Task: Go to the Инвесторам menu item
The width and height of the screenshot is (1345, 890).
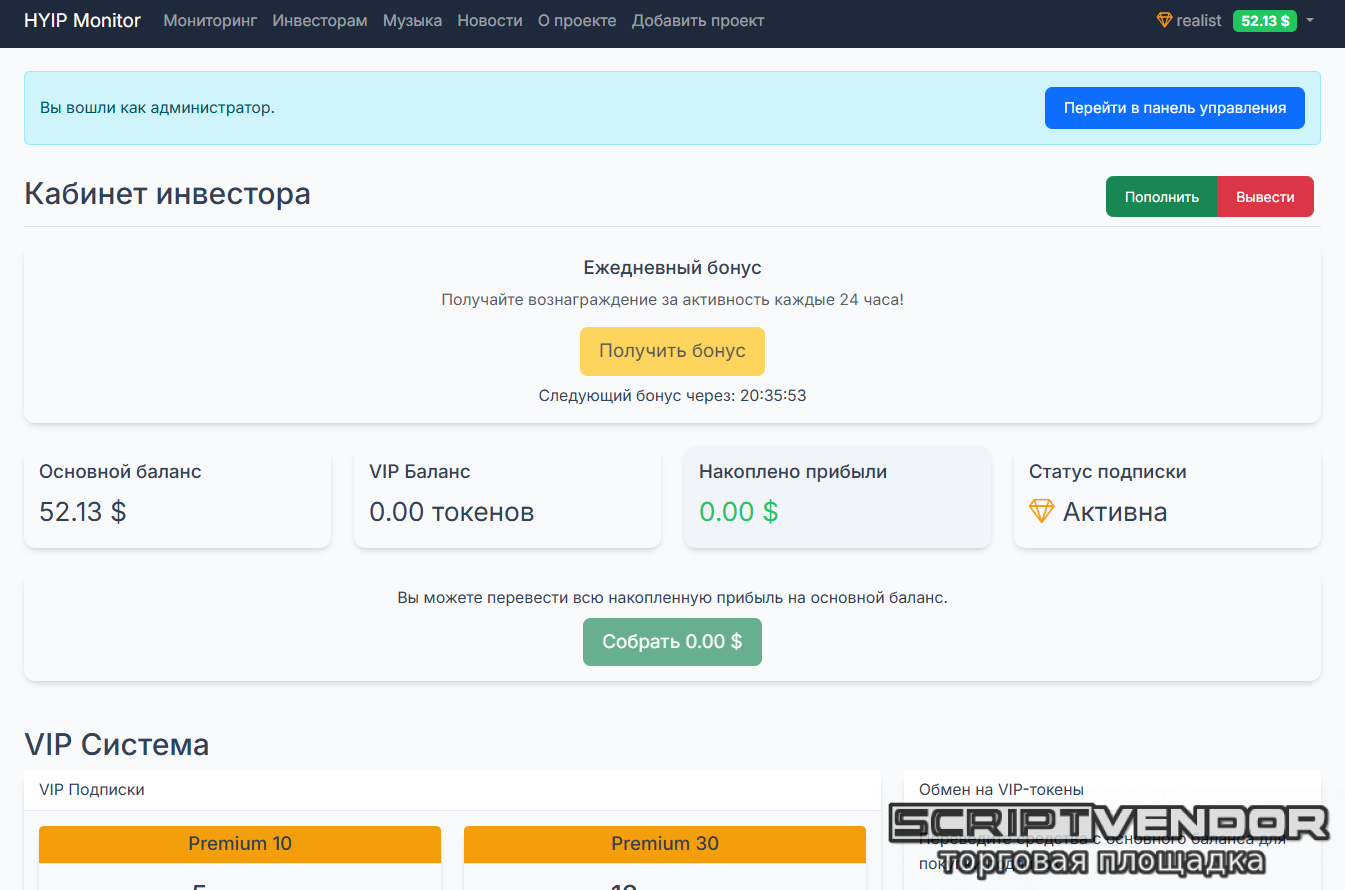Action: click(x=320, y=20)
